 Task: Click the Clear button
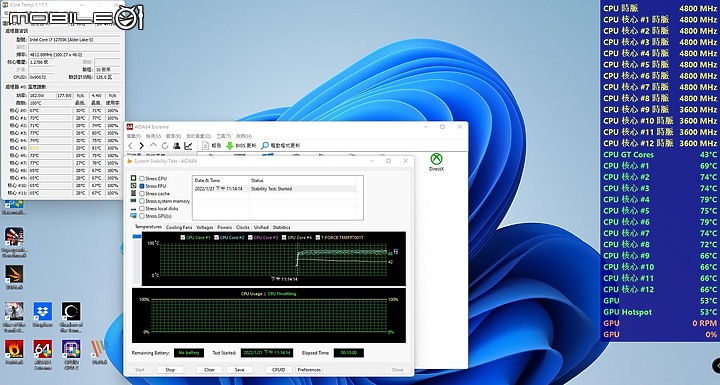[209, 369]
